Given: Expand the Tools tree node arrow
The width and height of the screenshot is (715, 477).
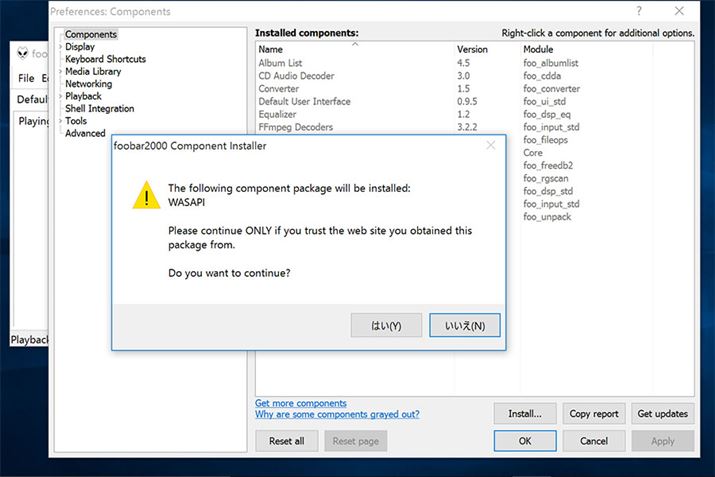Looking at the screenshot, I should (60, 120).
